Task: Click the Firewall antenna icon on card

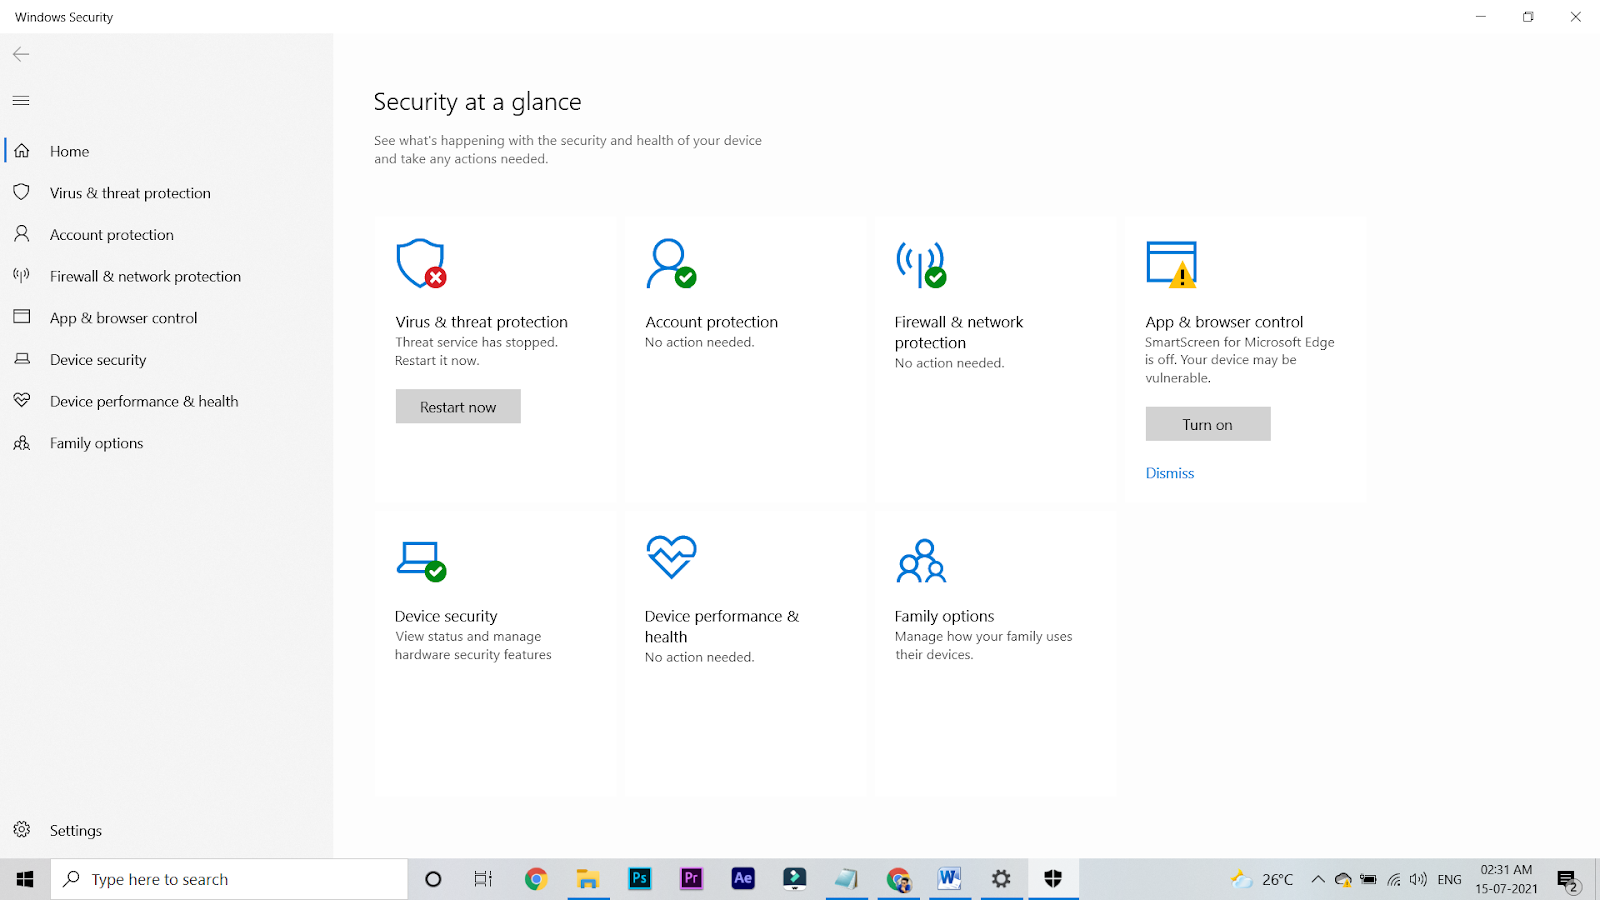Action: (921, 264)
